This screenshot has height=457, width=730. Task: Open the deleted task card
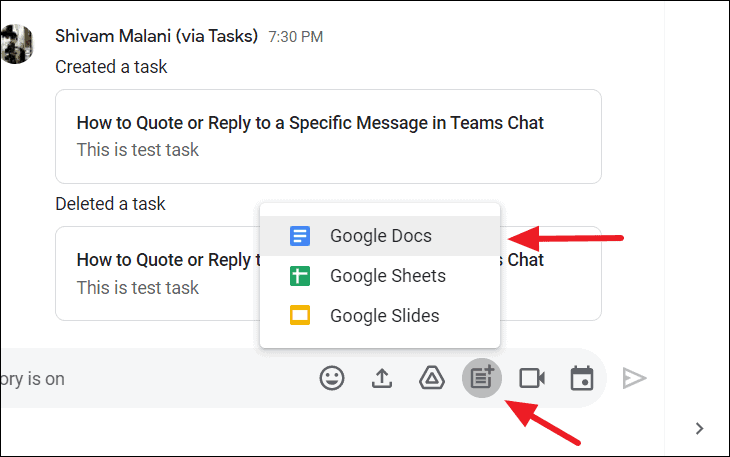(157, 274)
